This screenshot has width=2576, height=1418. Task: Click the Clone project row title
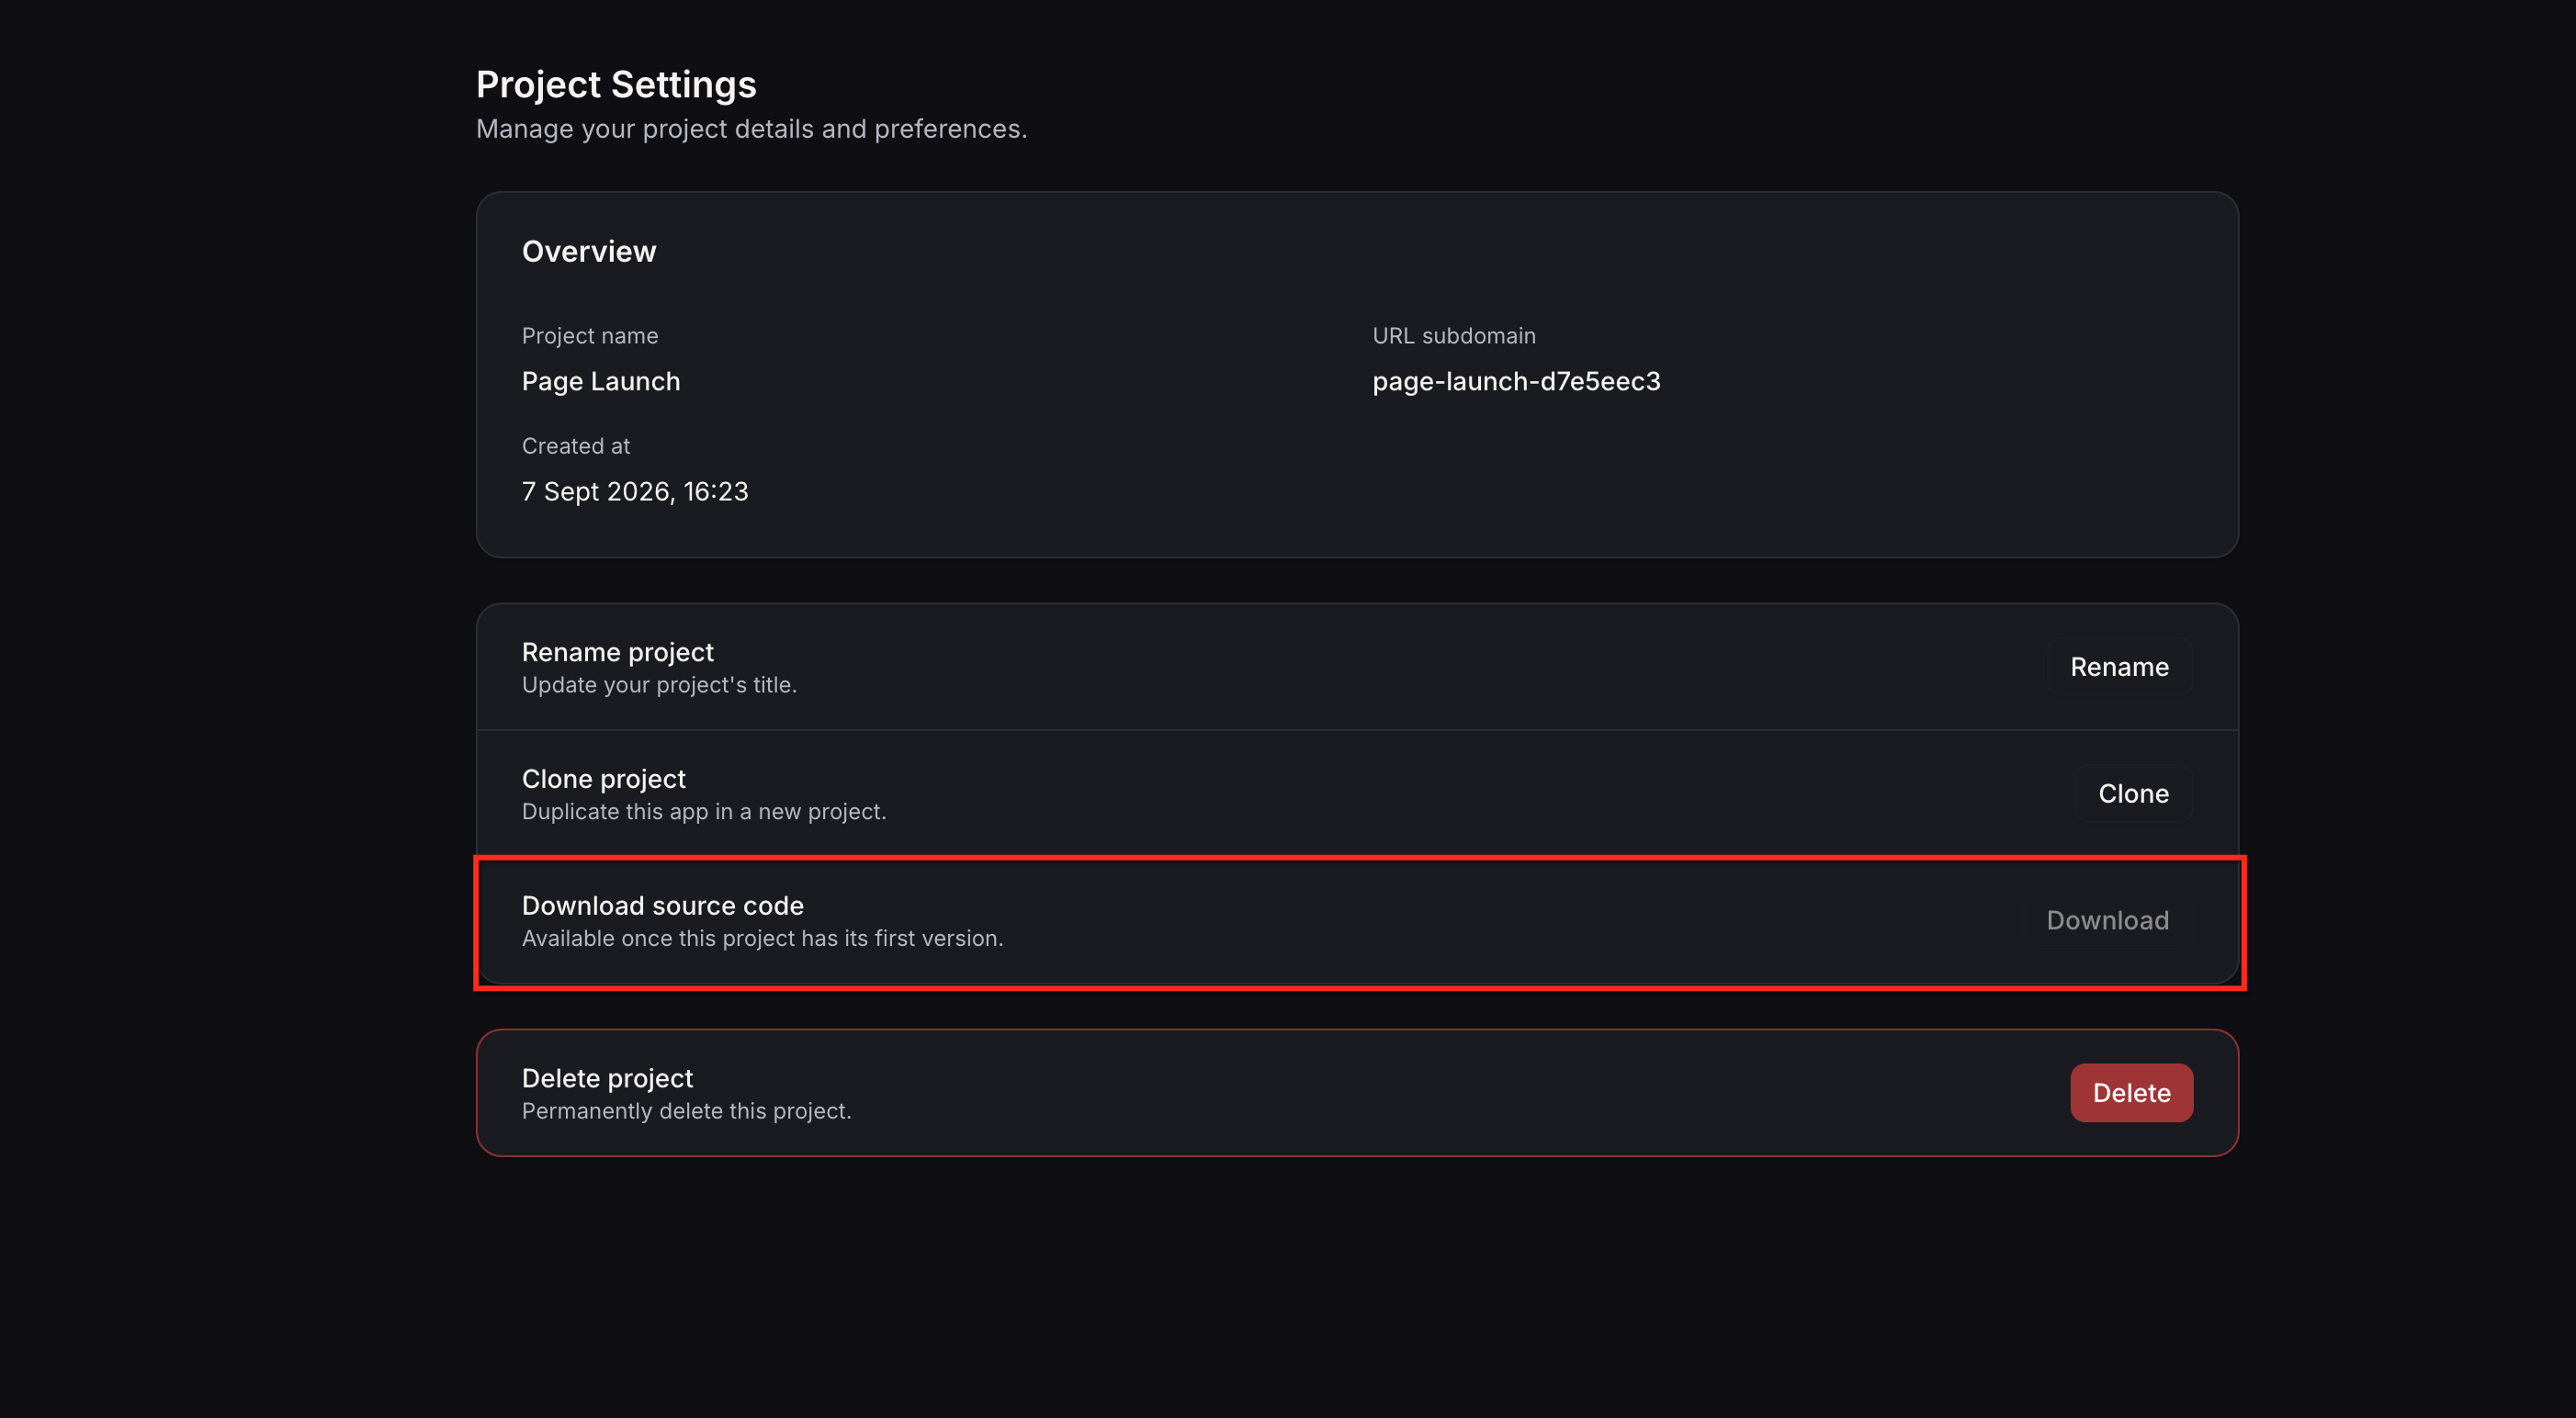click(604, 779)
